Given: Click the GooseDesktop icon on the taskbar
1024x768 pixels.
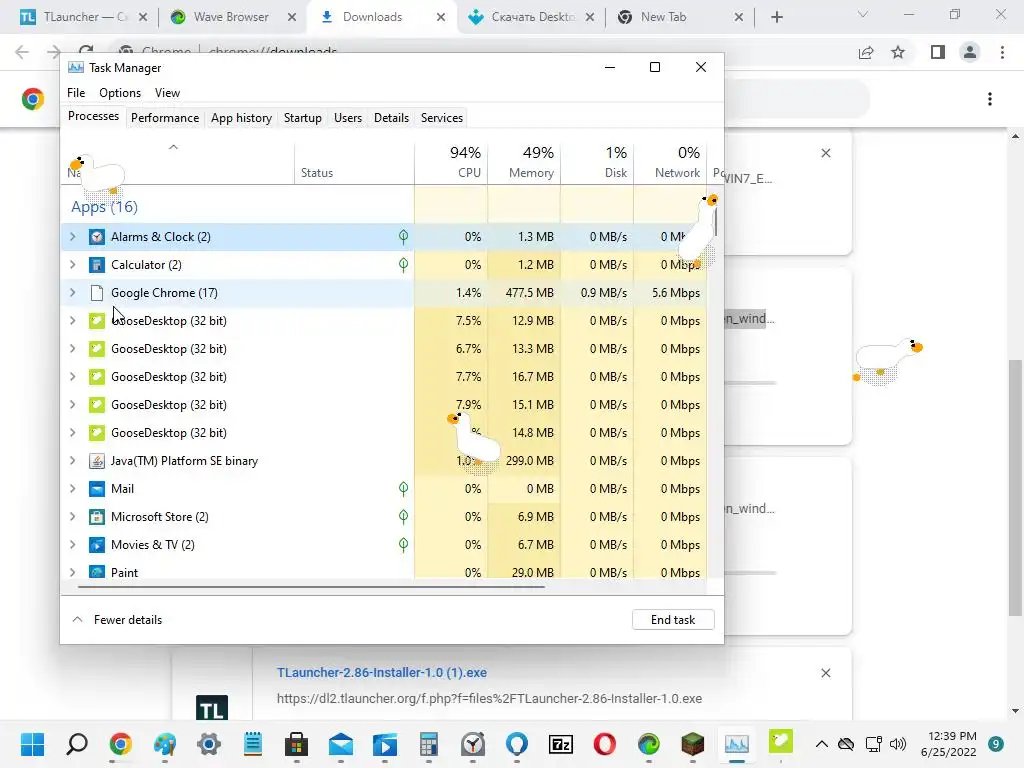Looking at the screenshot, I should click(781, 741).
